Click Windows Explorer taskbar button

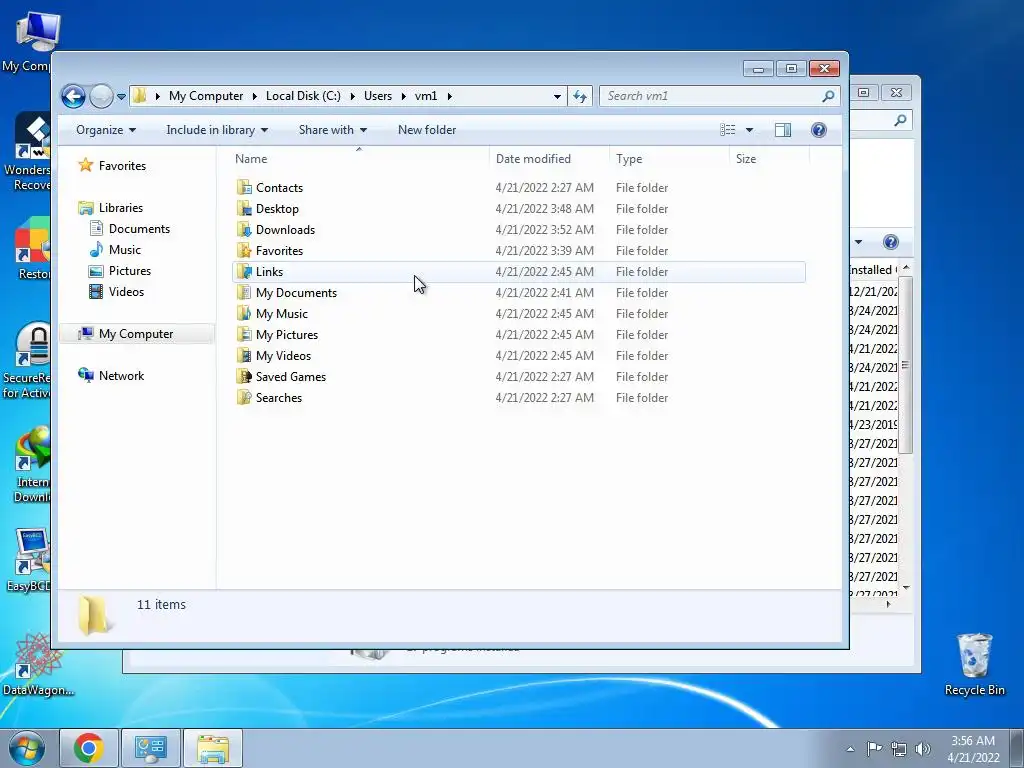click(213, 748)
